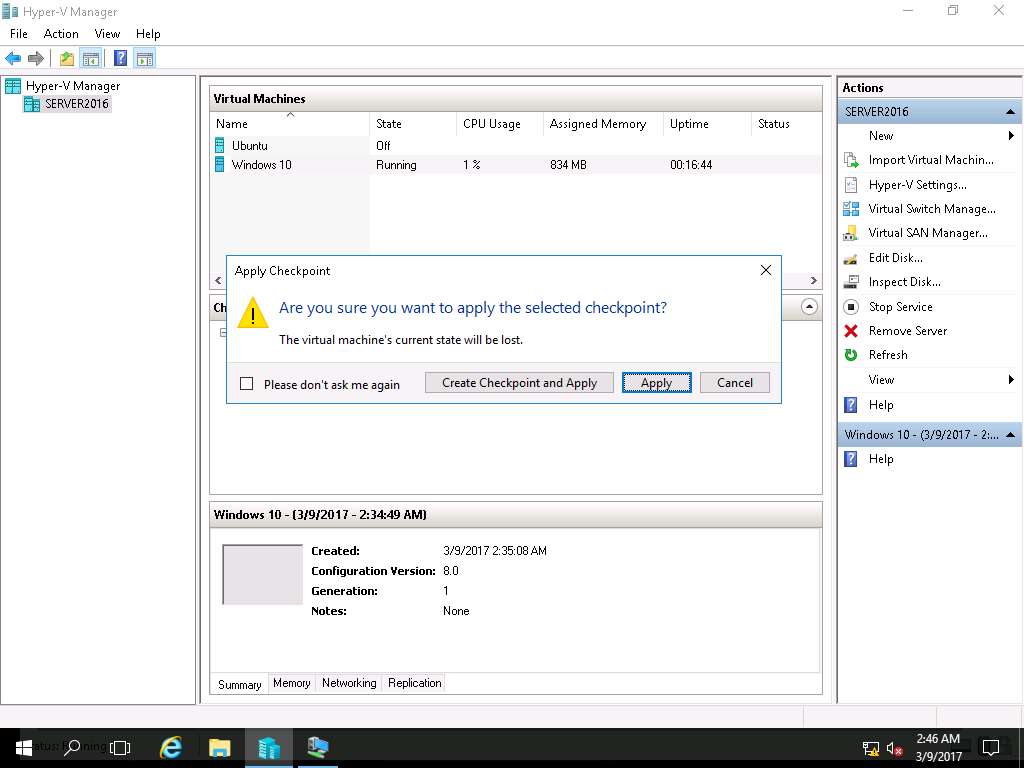Click Create Checkpoint and Apply button
1024x768 pixels.
pyautogui.click(x=520, y=383)
